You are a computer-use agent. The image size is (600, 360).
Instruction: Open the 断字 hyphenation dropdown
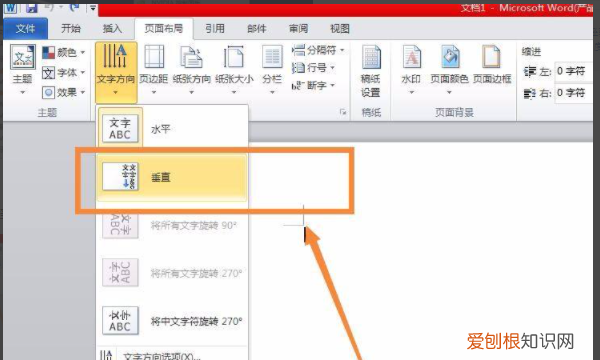click(x=313, y=86)
